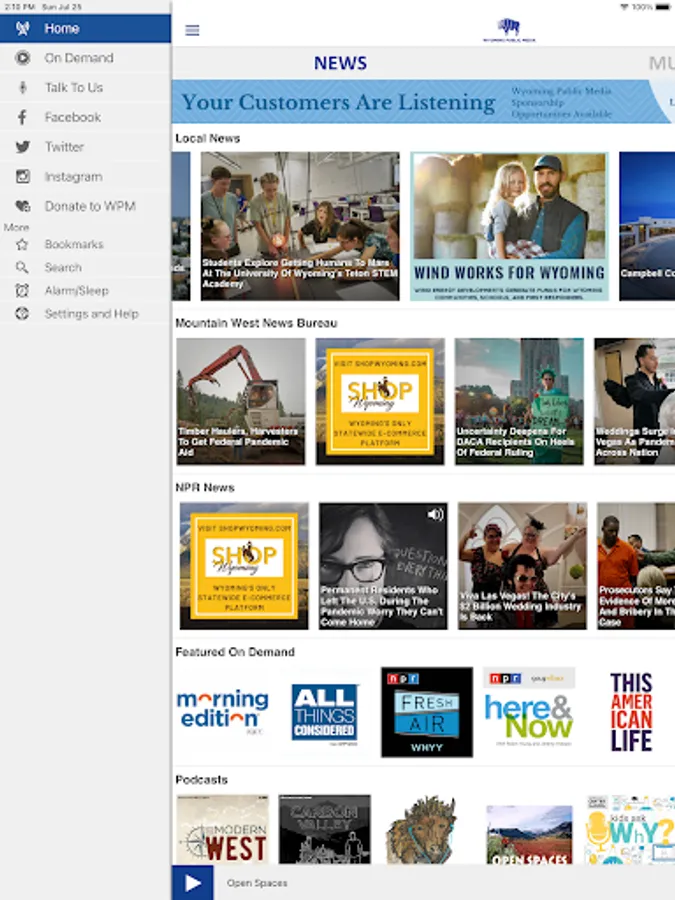Open Shop Wyoming ad under Mountain West
The width and height of the screenshot is (675, 900).
click(x=380, y=401)
